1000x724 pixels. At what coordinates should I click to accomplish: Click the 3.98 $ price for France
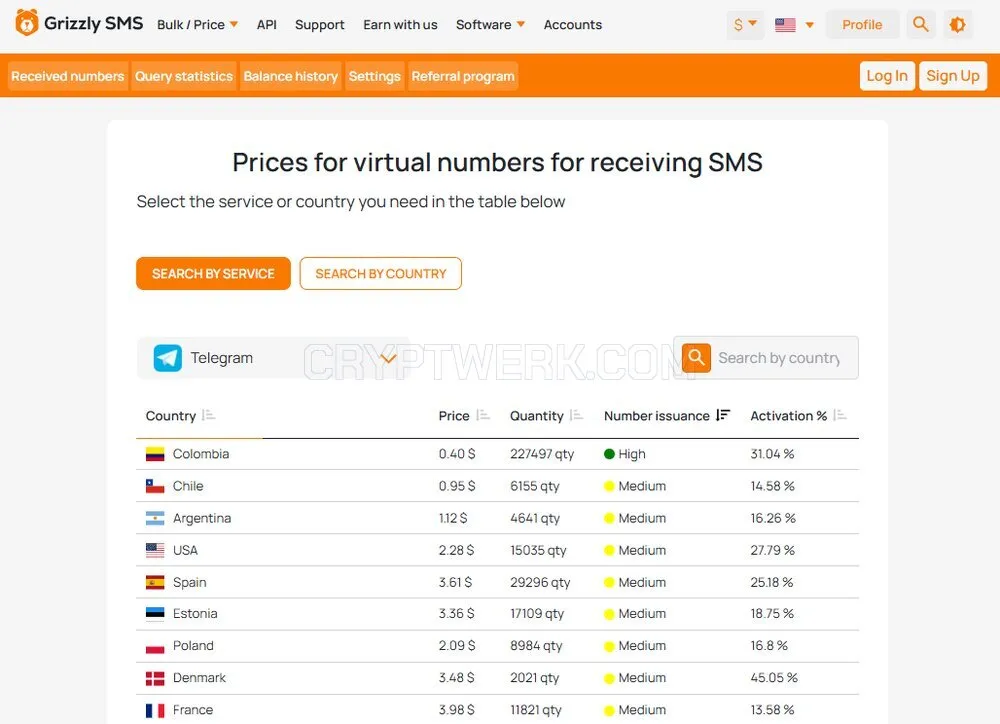click(x=457, y=709)
